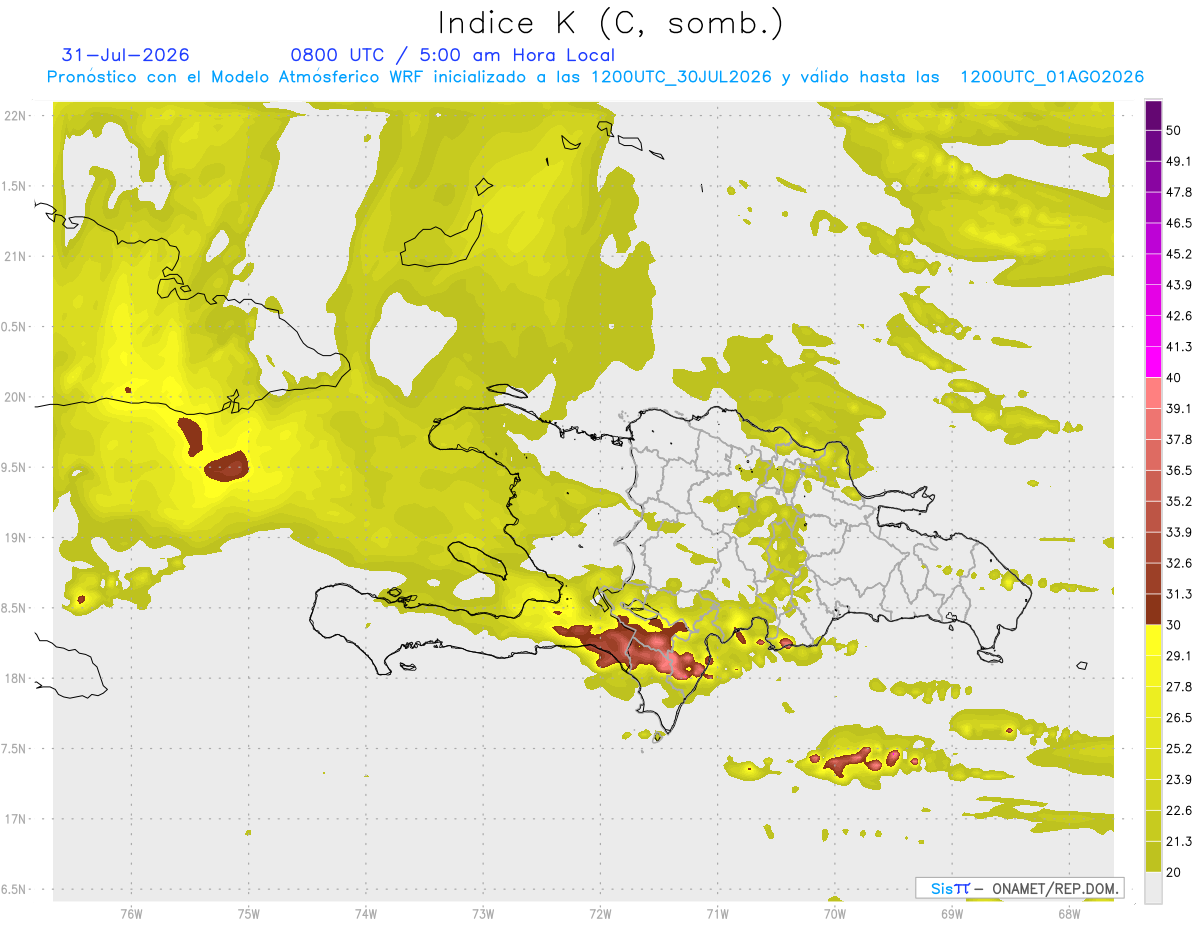Click the color bar value '23.9'
Viewport: 1200px width, 927px height.
point(1179,779)
